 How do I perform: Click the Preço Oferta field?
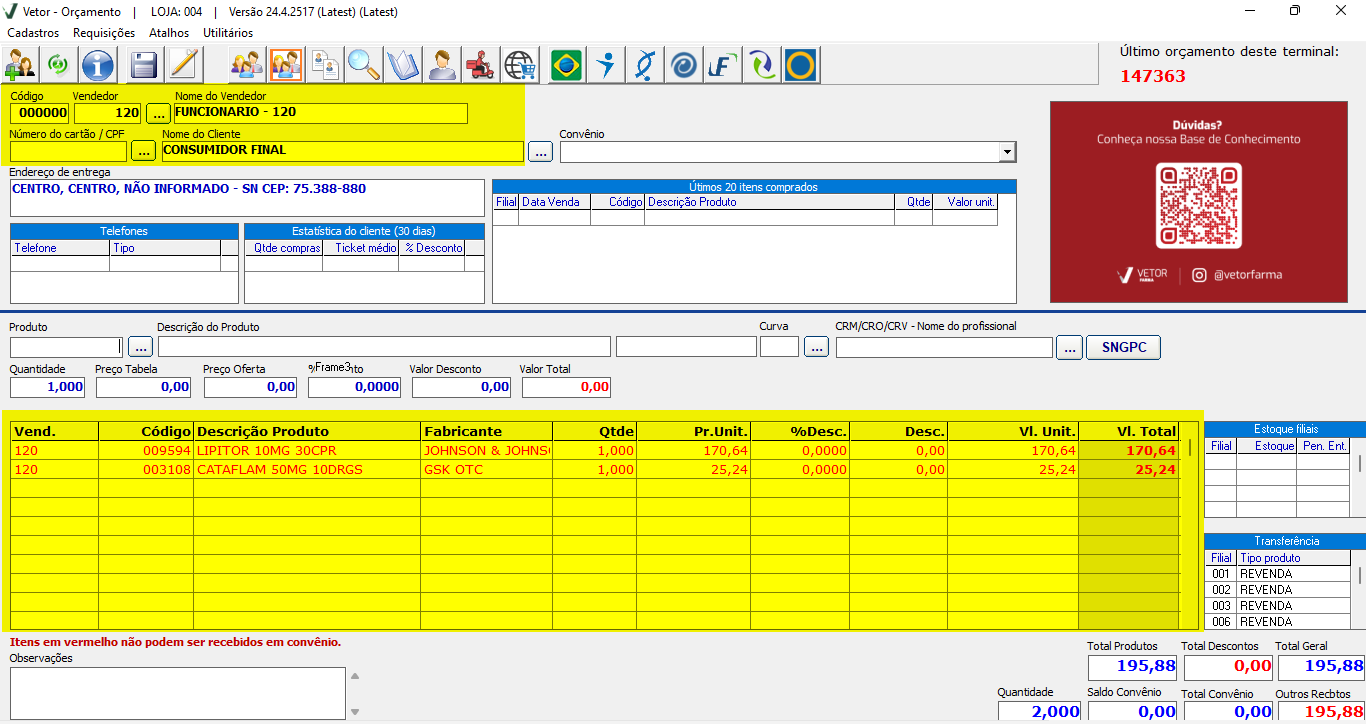click(x=250, y=387)
